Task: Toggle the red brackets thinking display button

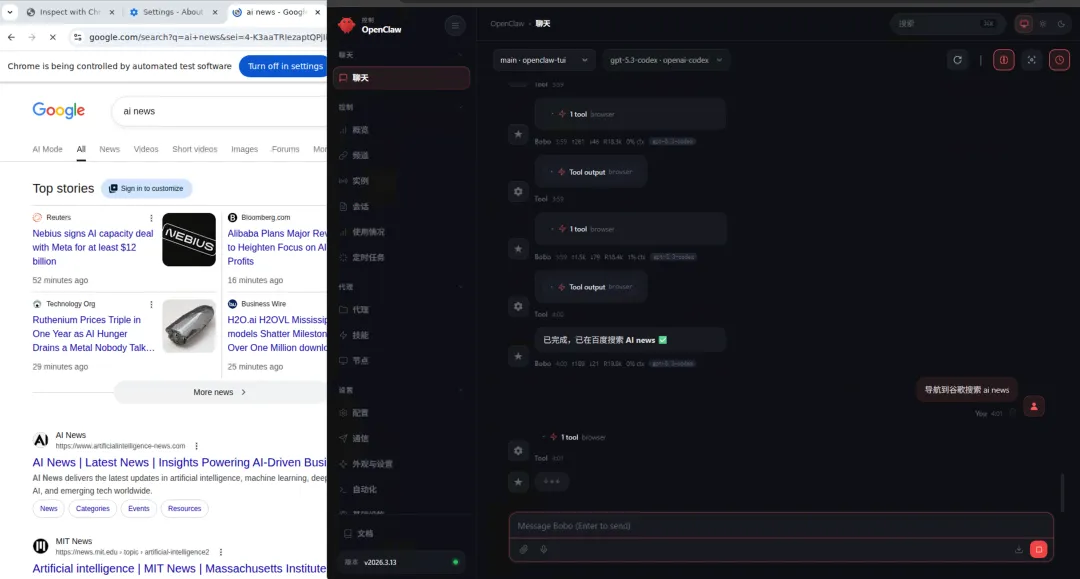Action: [x=1004, y=60]
